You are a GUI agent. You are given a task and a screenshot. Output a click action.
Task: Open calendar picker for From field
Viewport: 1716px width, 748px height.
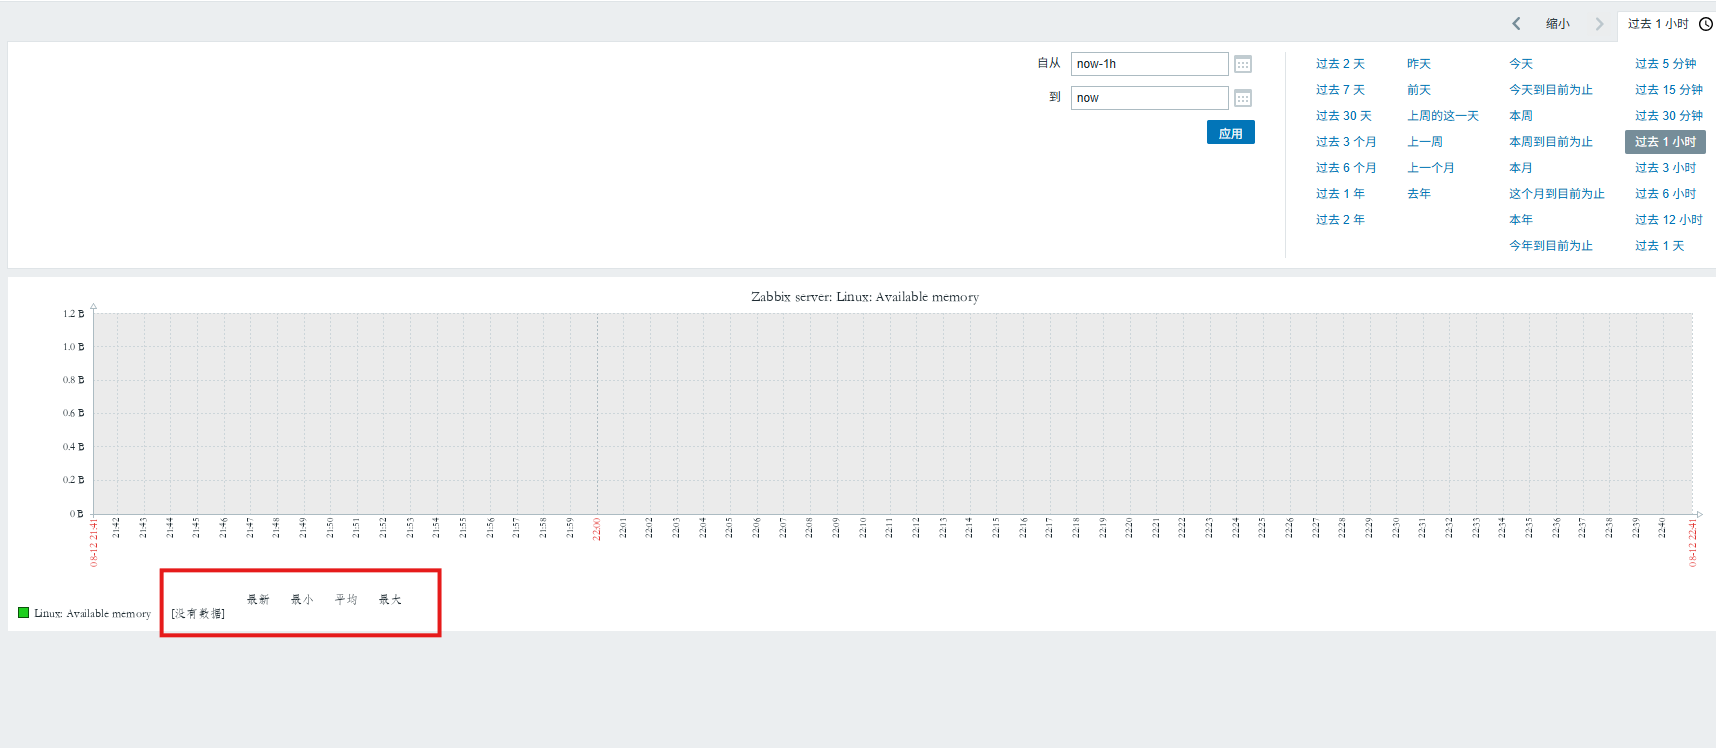tap(1243, 64)
